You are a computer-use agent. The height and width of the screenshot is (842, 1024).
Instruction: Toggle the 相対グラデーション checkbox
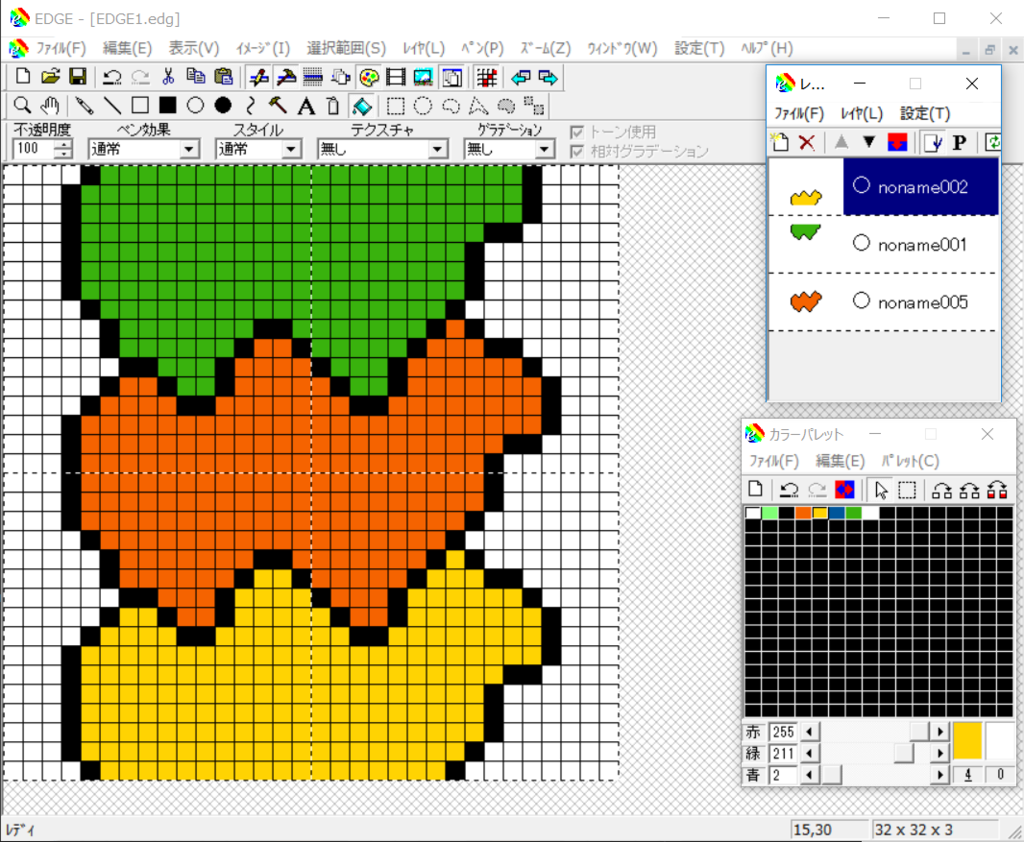pyautogui.click(x=577, y=152)
